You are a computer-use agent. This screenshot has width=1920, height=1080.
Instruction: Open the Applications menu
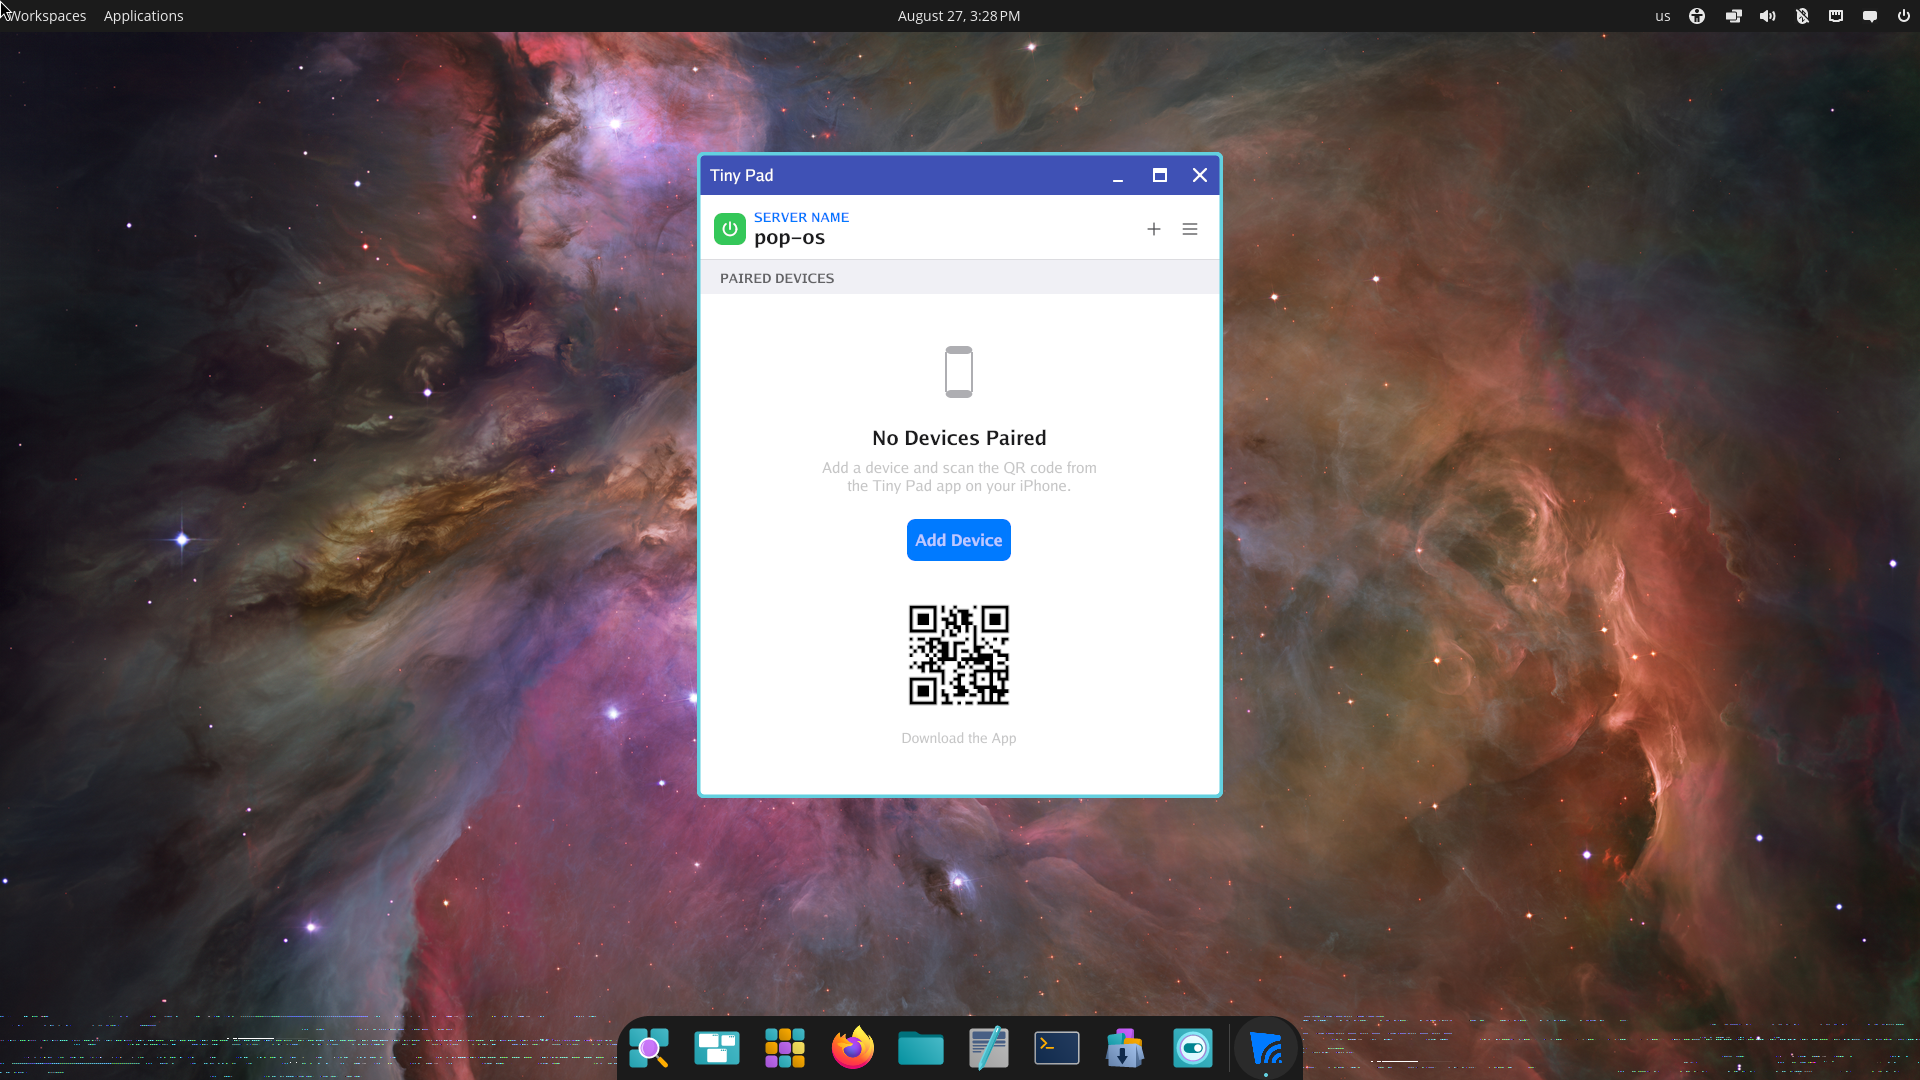143,16
